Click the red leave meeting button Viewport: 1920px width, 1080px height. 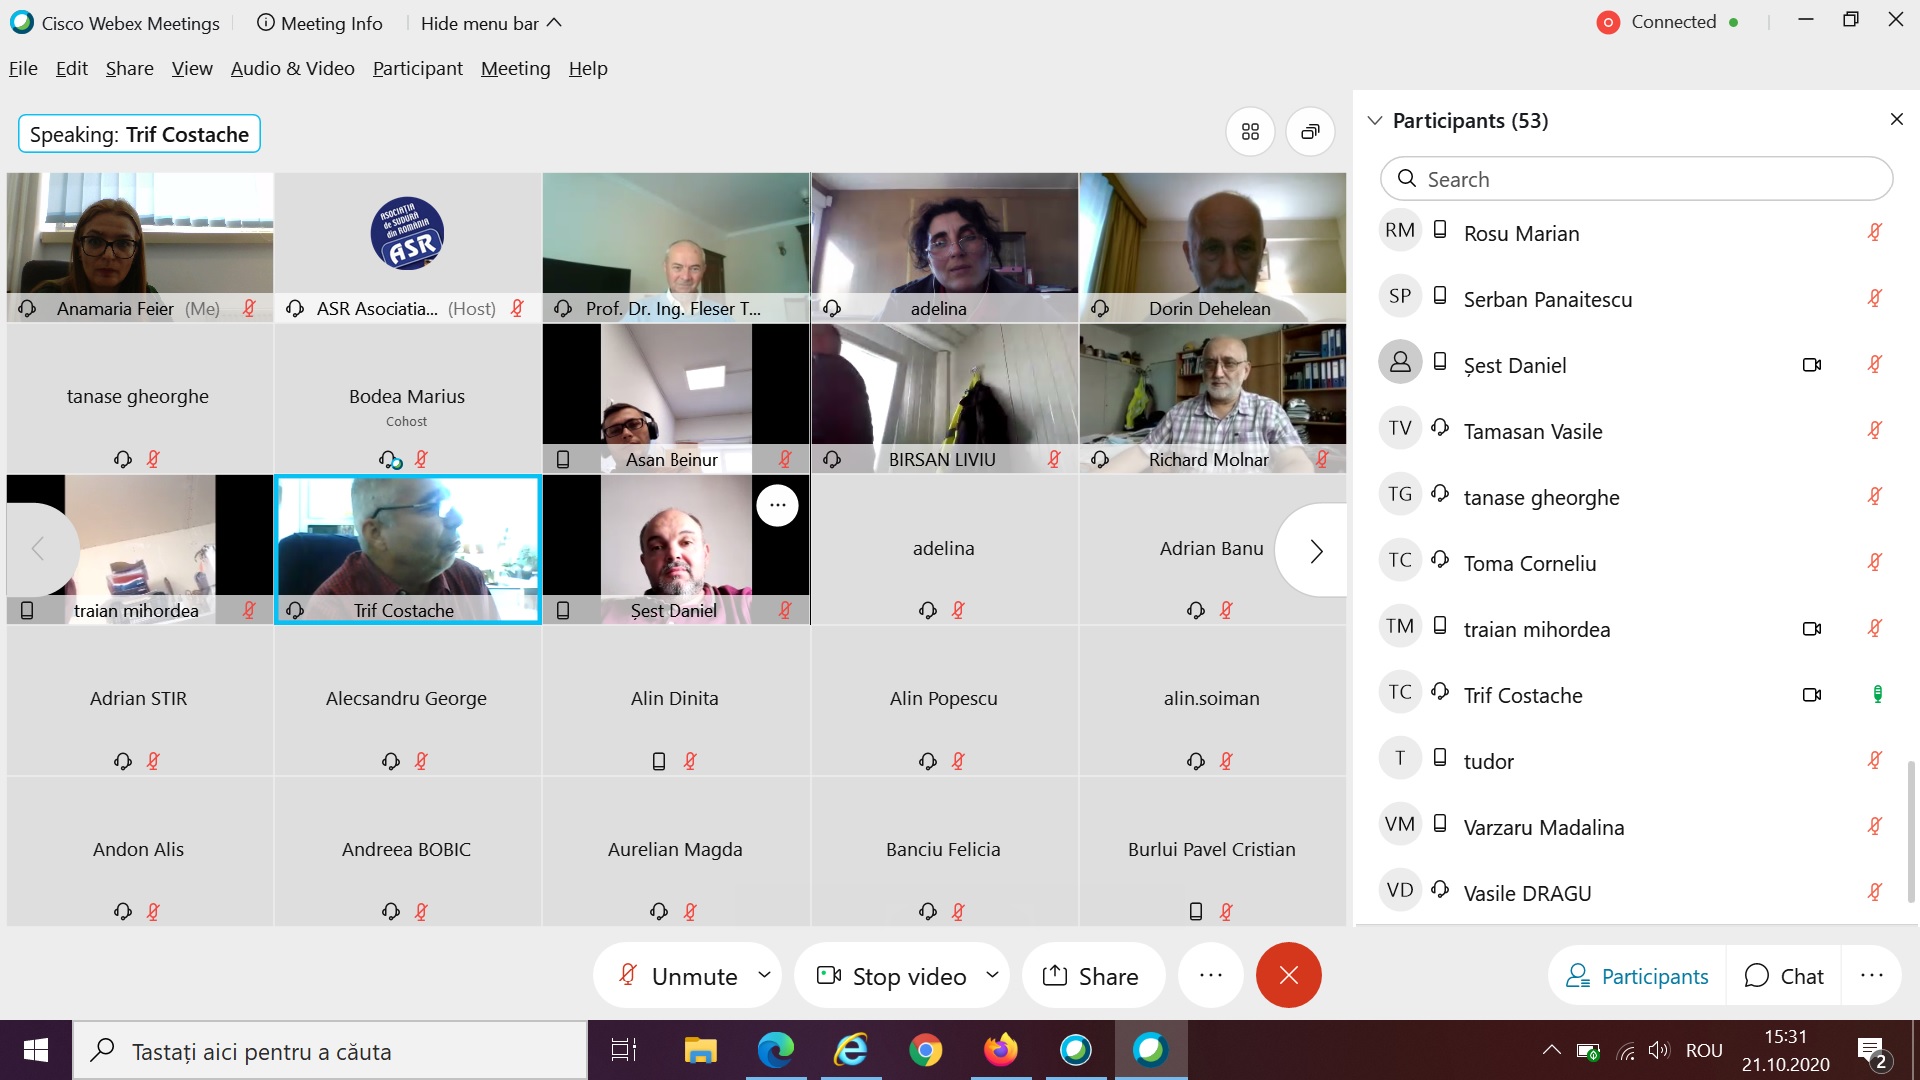click(1288, 975)
